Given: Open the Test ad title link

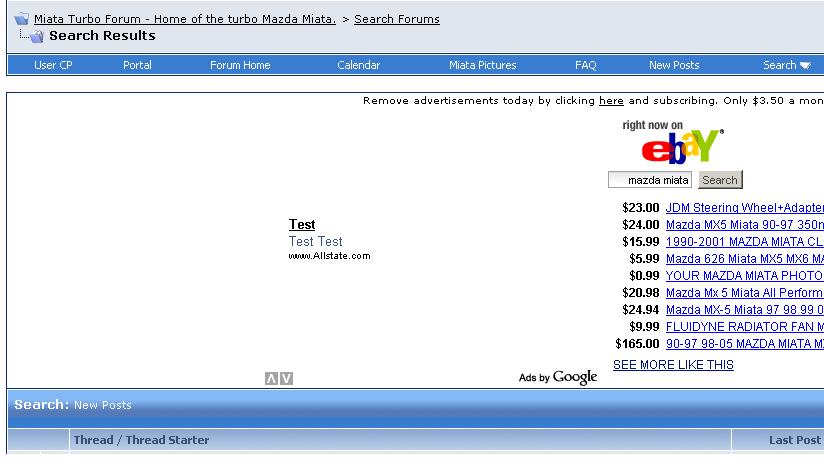Looking at the screenshot, I should [x=302, y=224].
